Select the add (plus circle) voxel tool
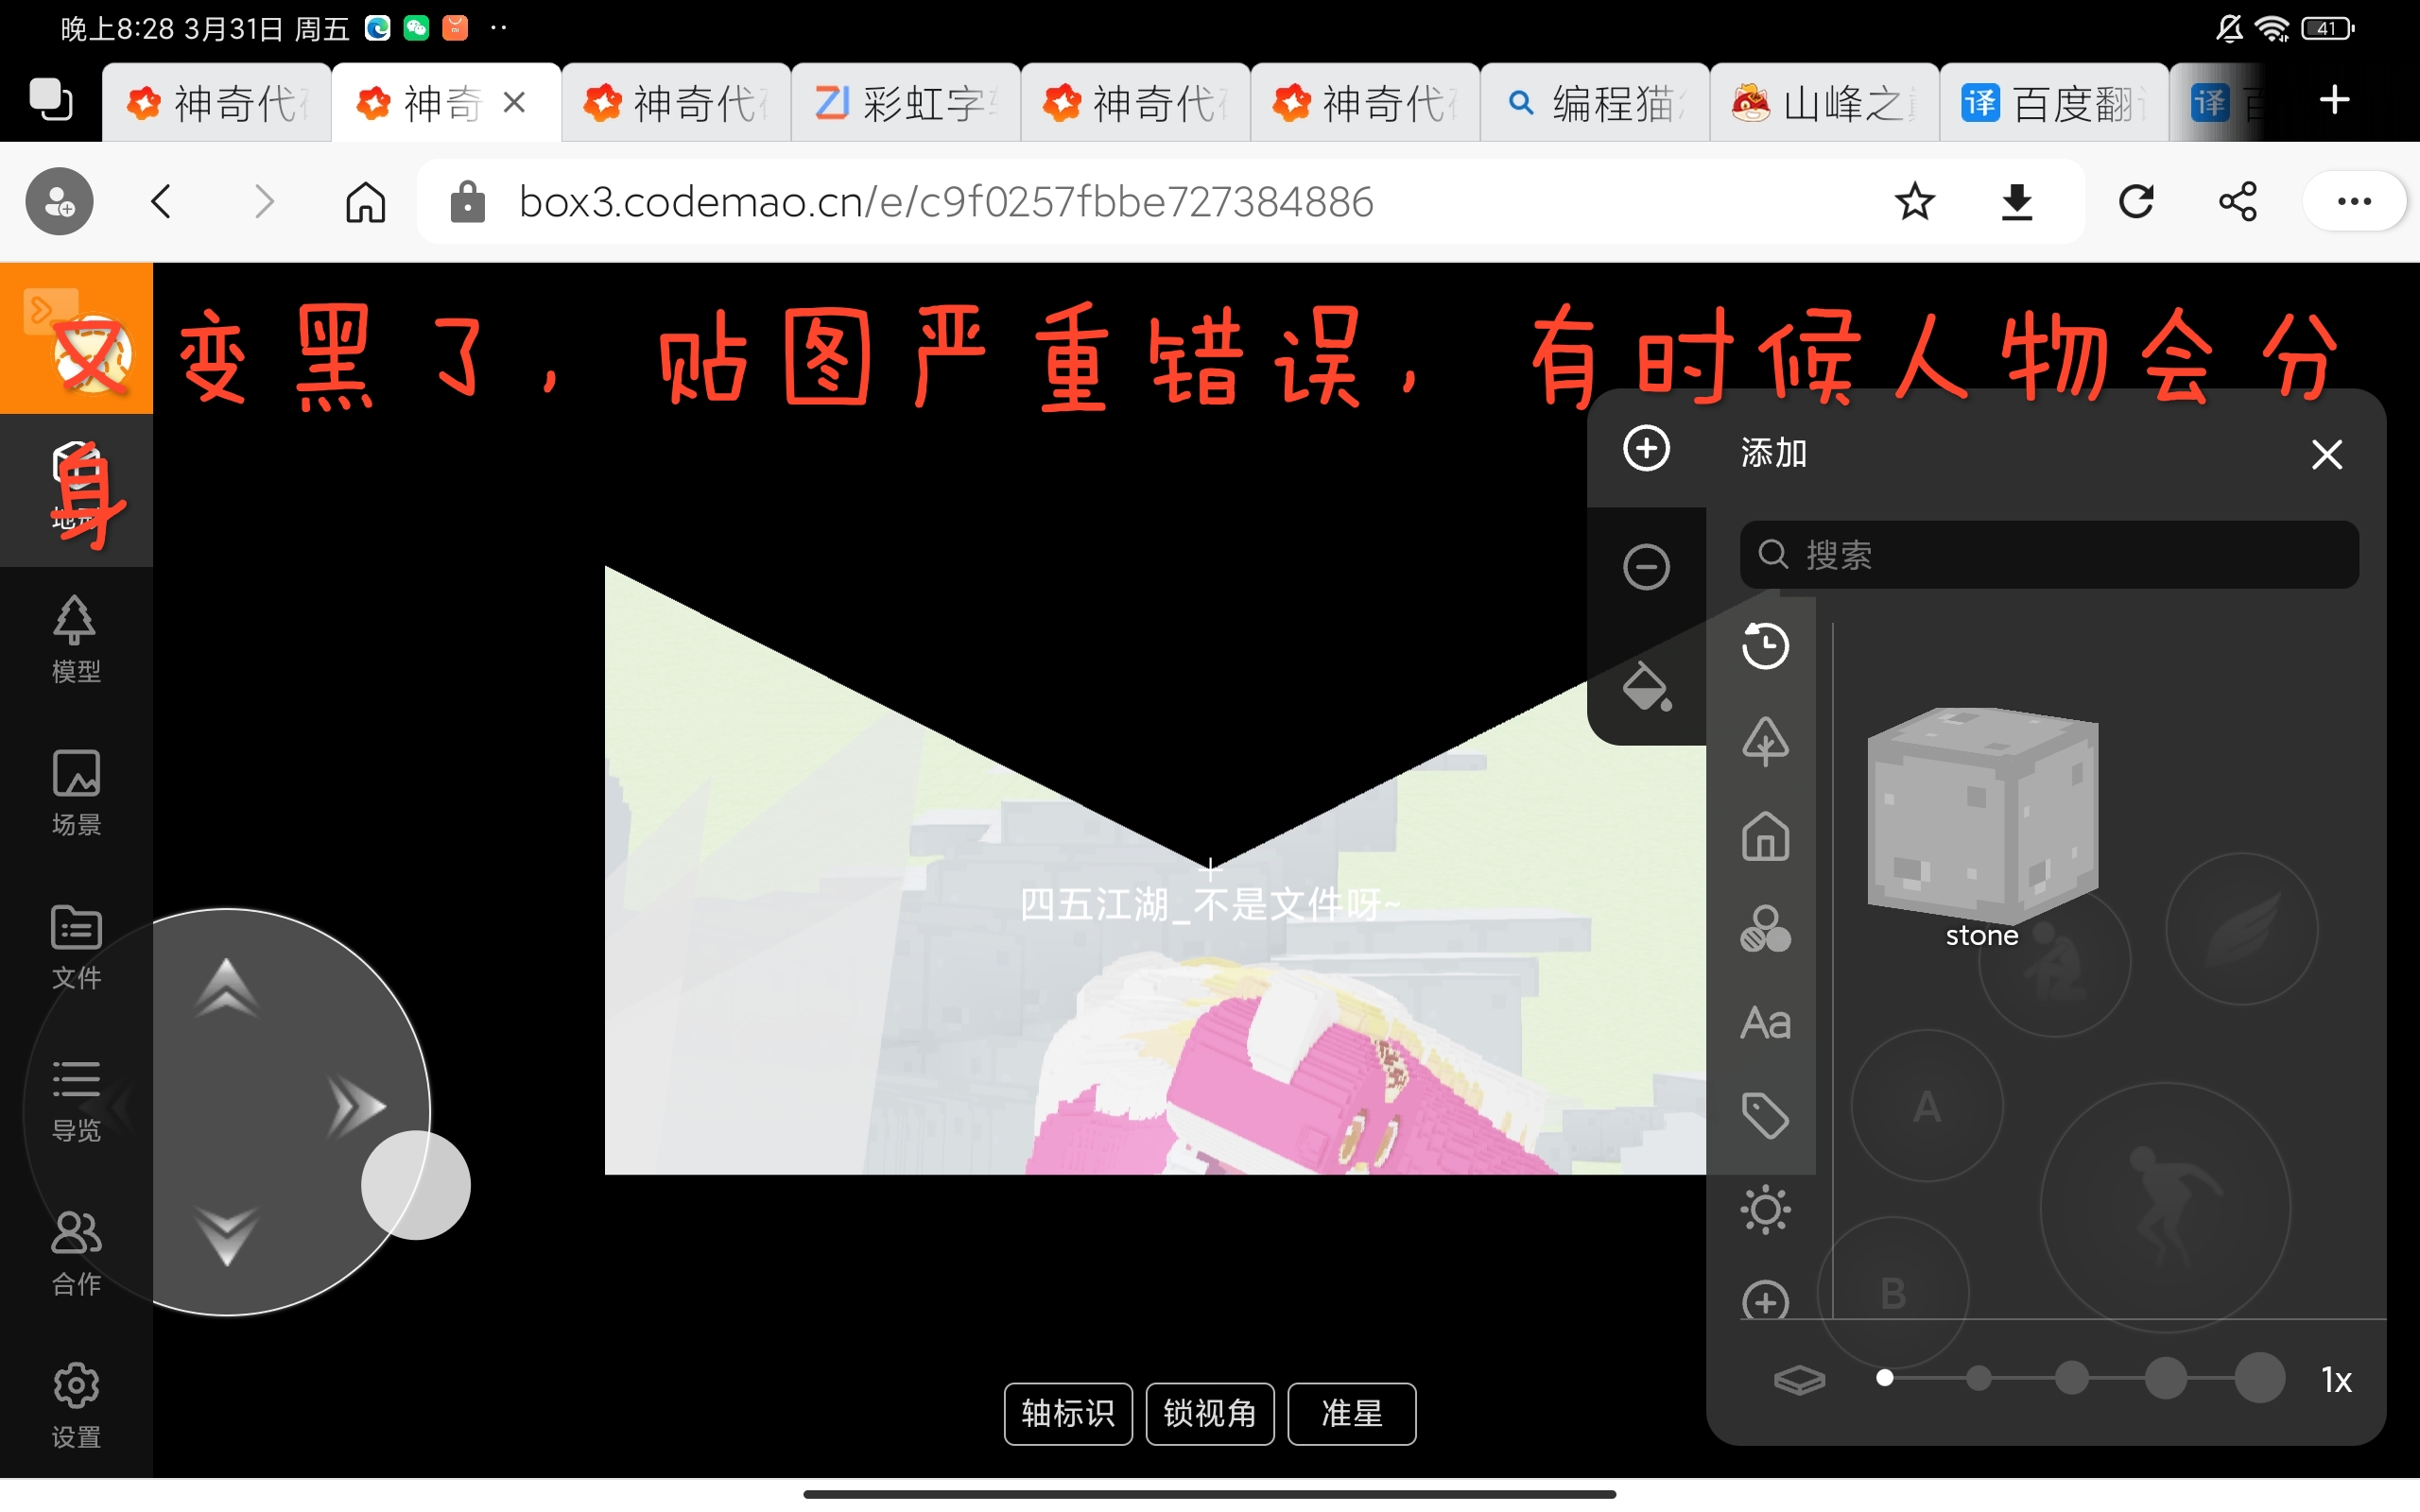The width and height of the screenshot is (2420, 1512). pyautogui.click(x=1646, y=448)
